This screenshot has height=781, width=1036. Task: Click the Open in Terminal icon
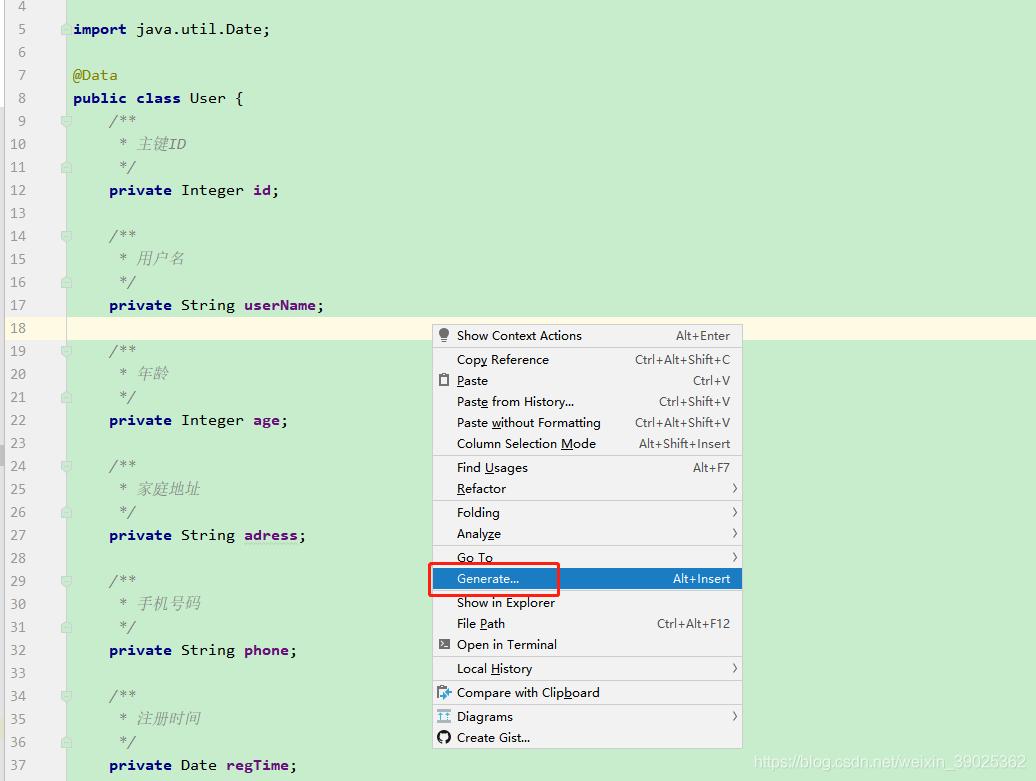coord(444,644)
